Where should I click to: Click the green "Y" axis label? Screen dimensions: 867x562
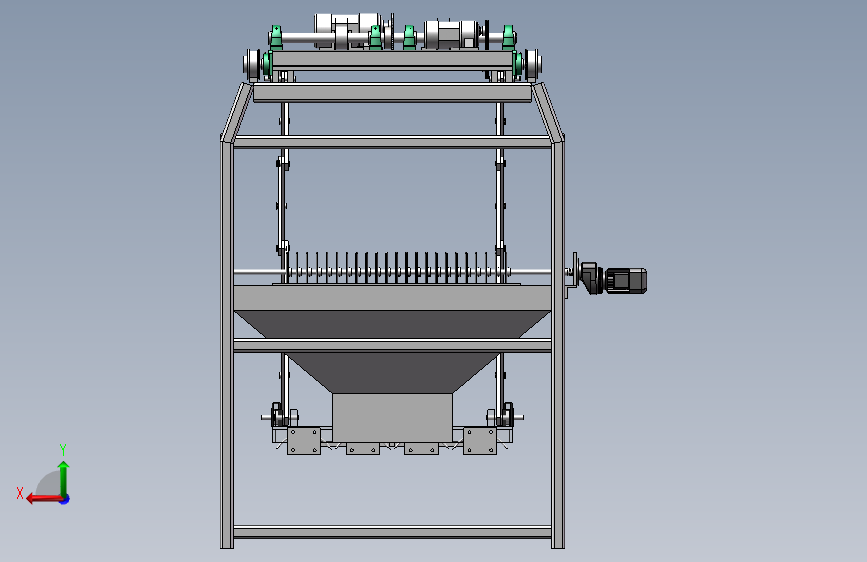coord(63,449)
